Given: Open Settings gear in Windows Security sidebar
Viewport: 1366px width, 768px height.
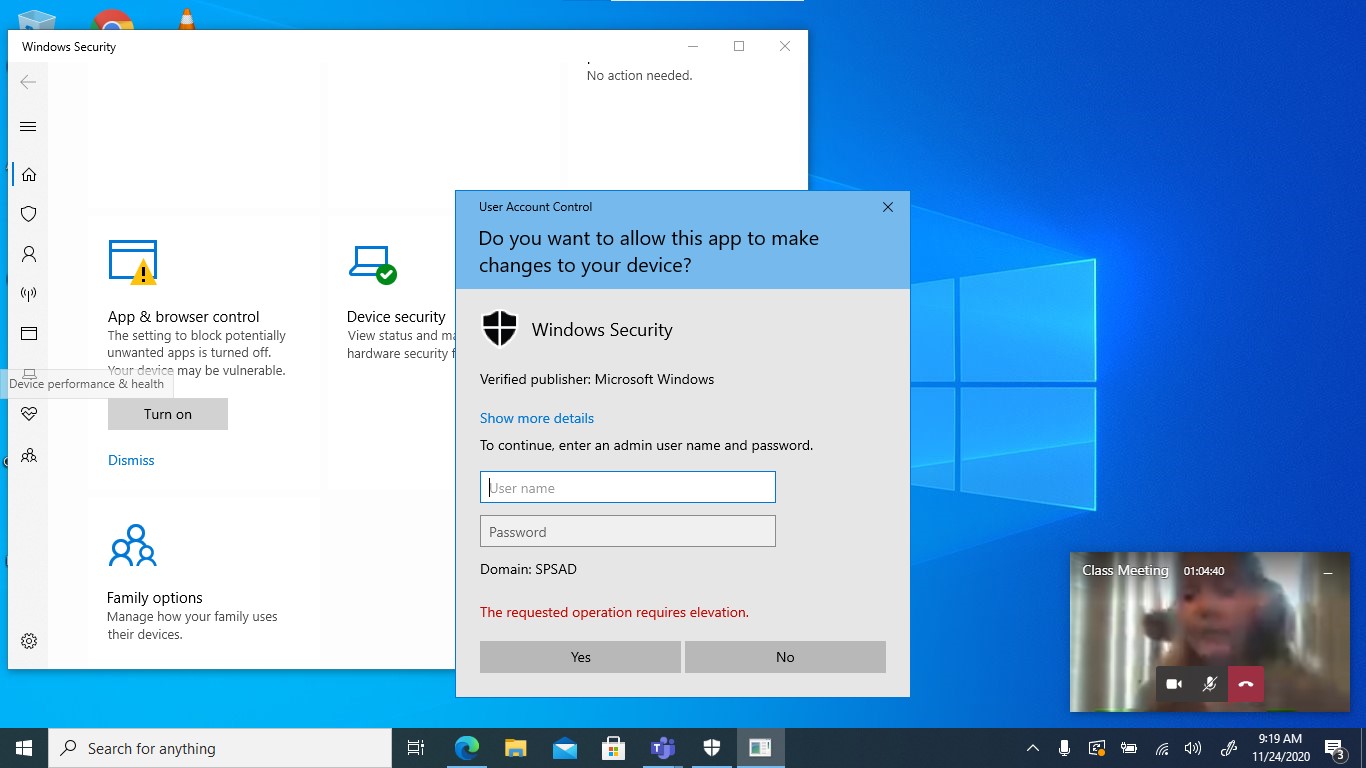Looking at the screenshot, I should click(29, 641).
